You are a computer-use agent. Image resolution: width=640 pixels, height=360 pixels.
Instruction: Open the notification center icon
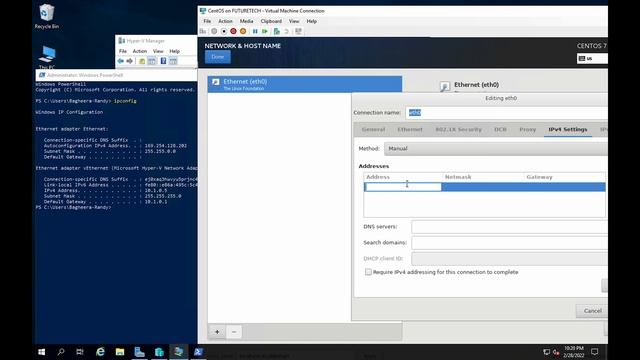tap(595, 352)
